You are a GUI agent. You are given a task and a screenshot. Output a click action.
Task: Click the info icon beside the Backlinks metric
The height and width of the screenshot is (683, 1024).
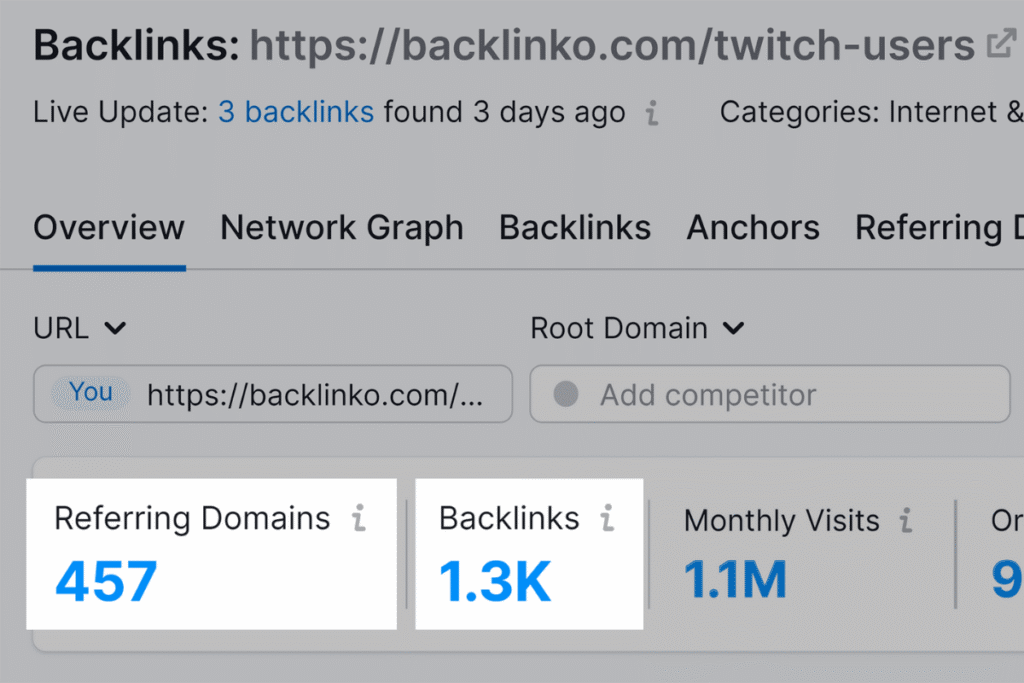[x=607, y=518]
